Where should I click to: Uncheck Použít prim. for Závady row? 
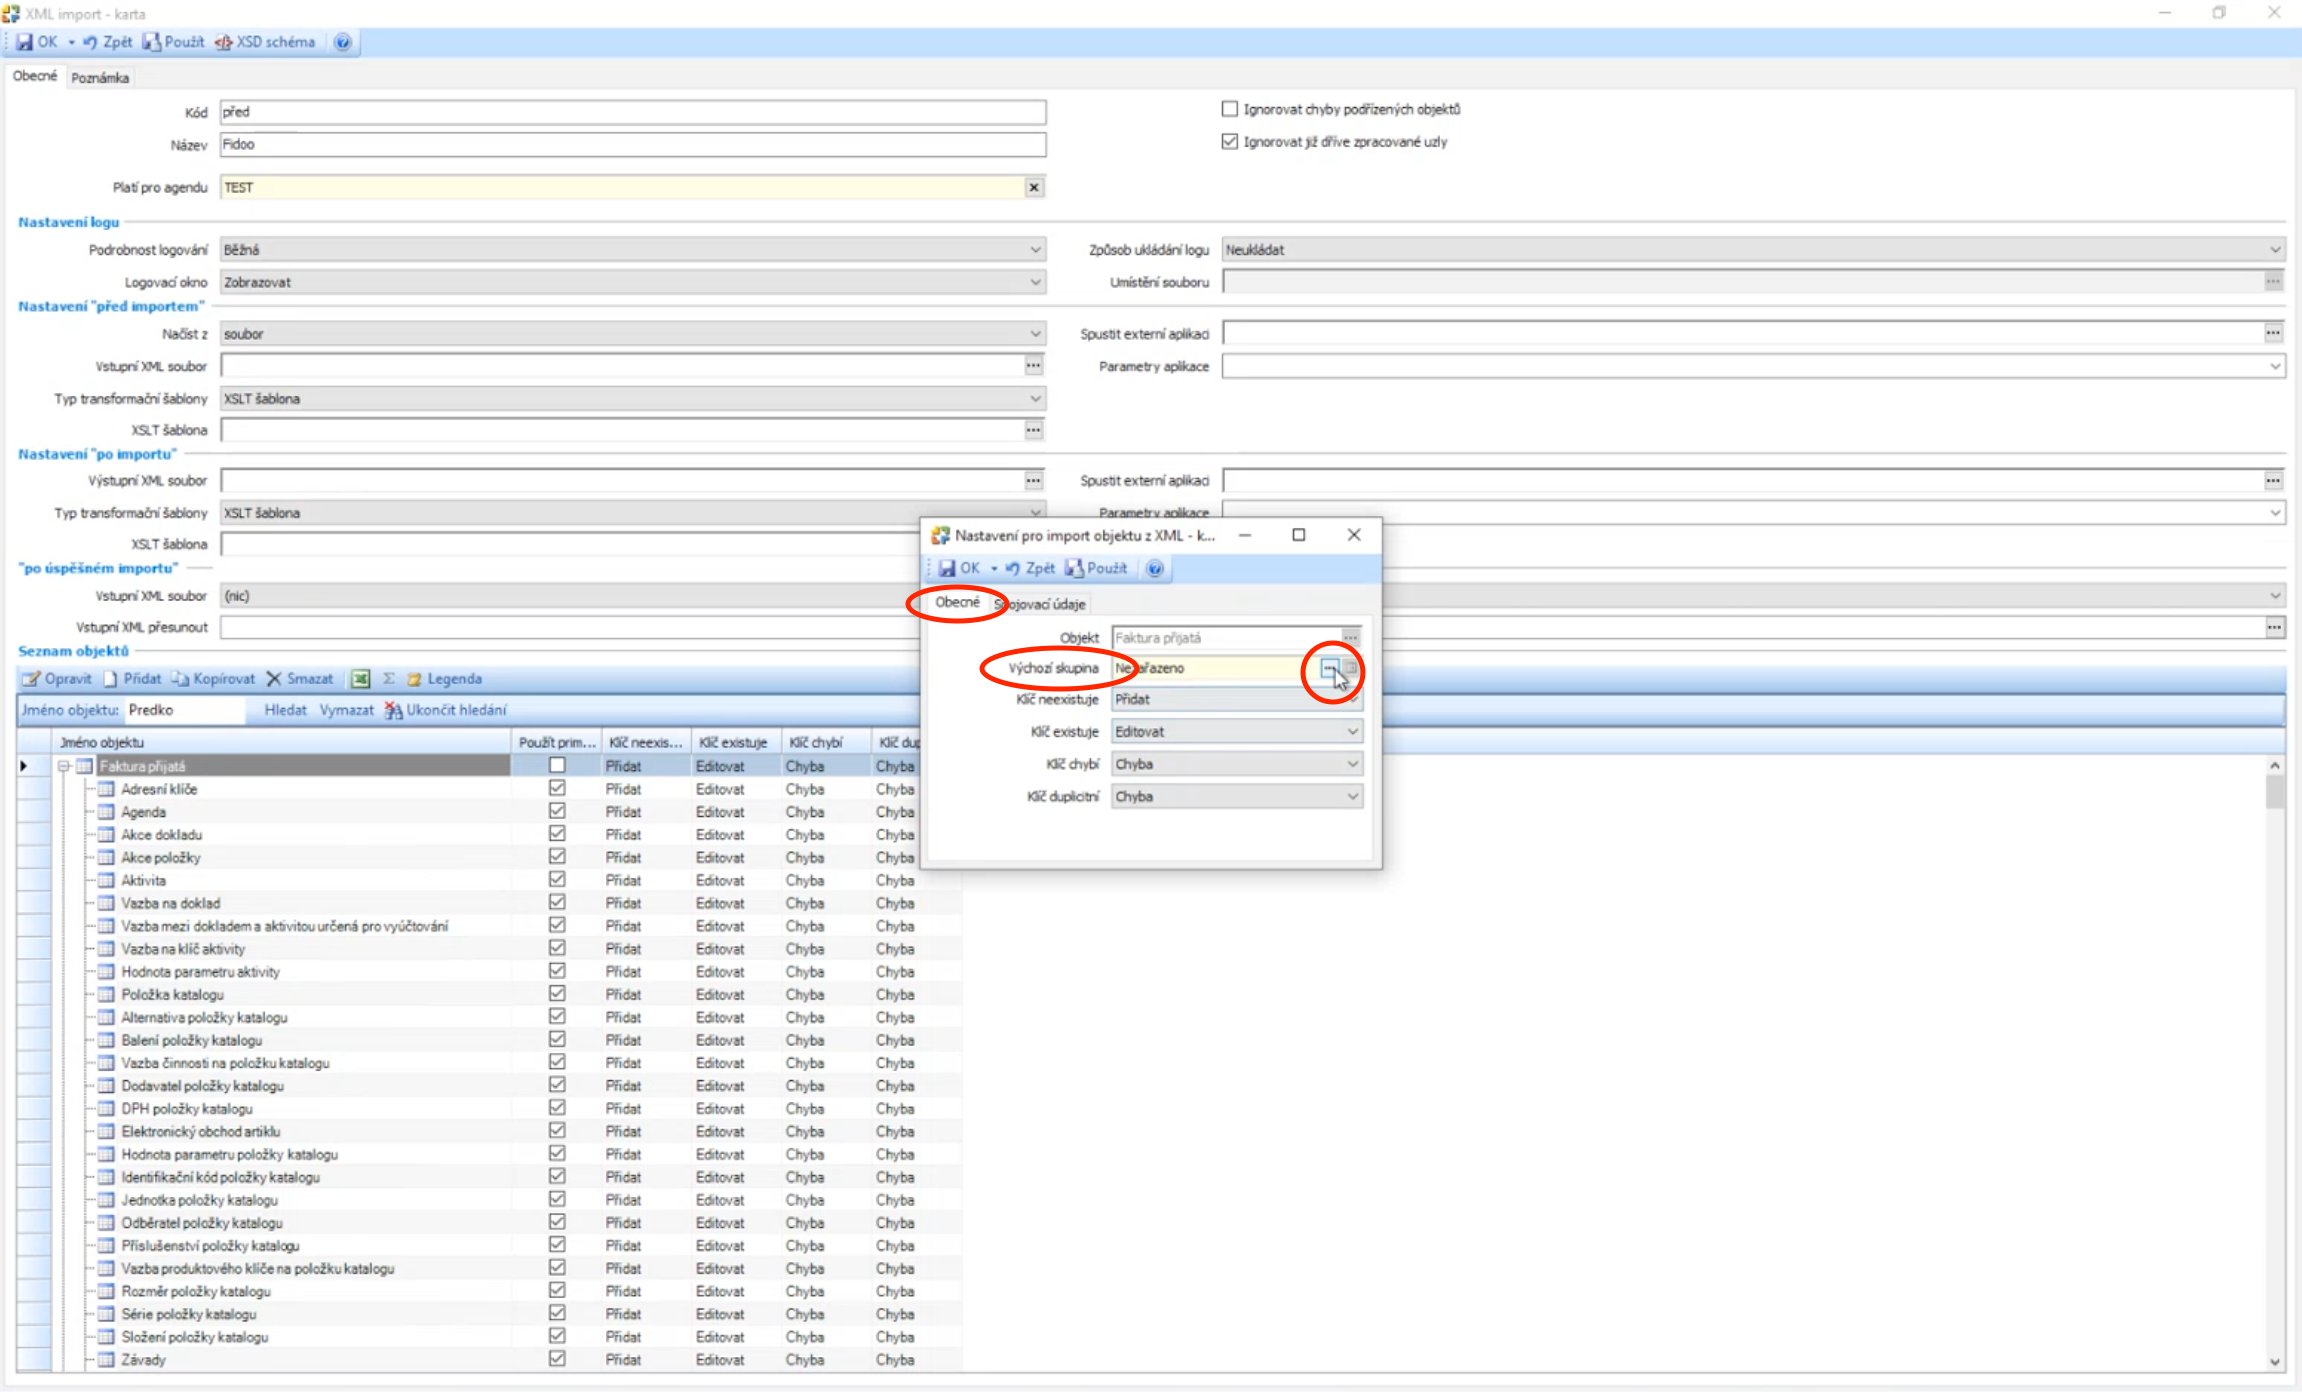[x=557, y=1358]
